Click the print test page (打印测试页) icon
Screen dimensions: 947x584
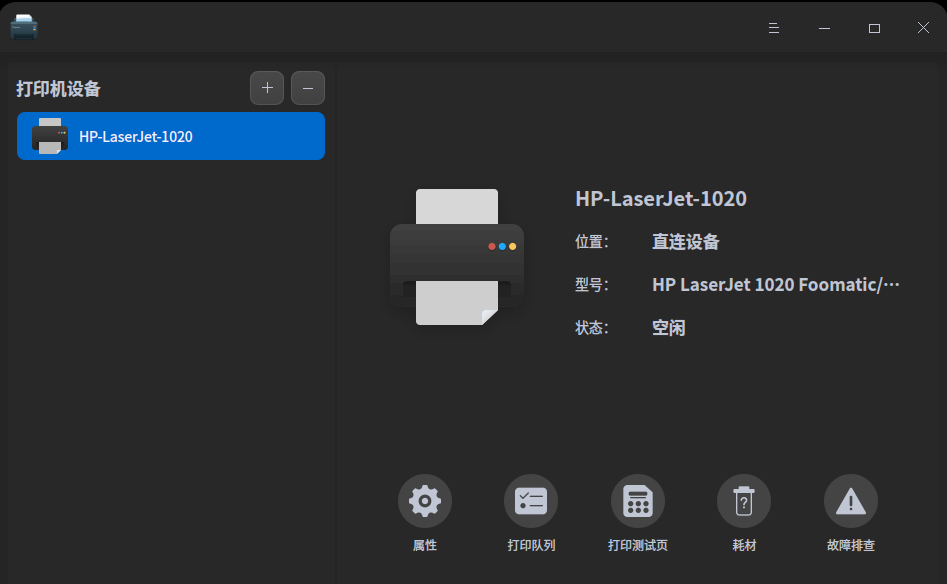[638, 501]
